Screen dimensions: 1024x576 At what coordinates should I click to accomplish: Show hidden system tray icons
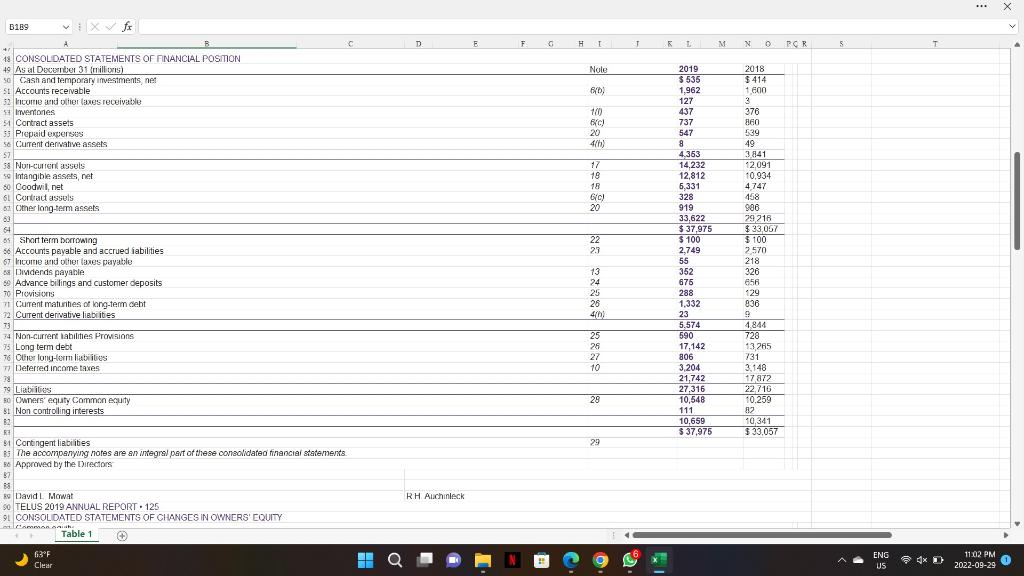click(842, 560)
